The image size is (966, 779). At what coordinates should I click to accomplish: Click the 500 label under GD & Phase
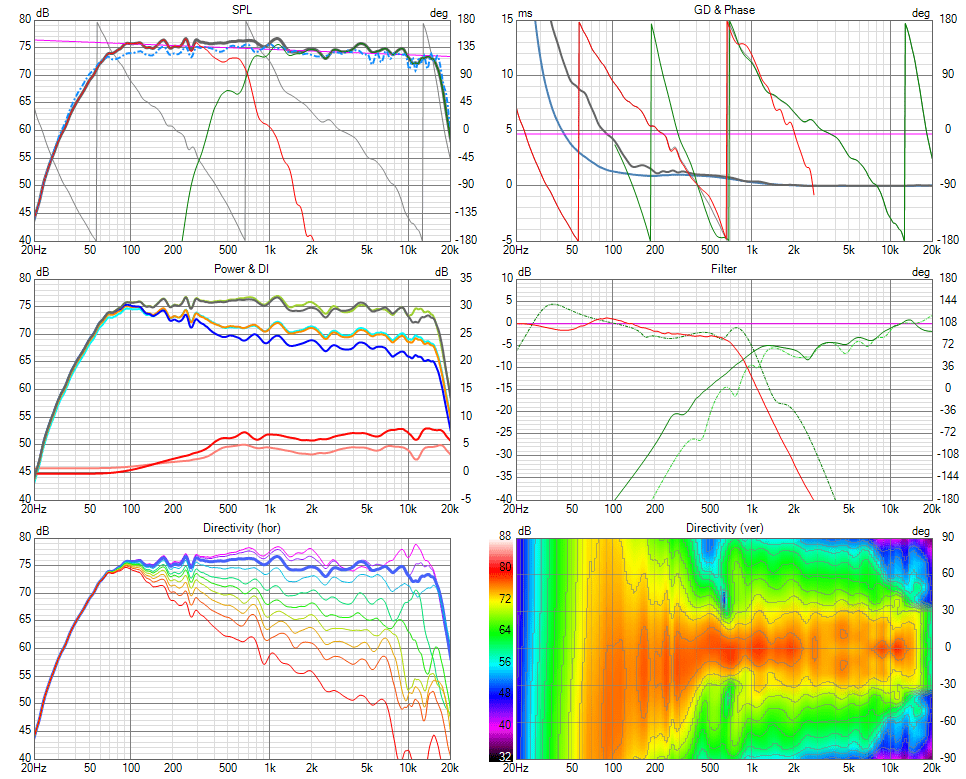pos(710,250)
